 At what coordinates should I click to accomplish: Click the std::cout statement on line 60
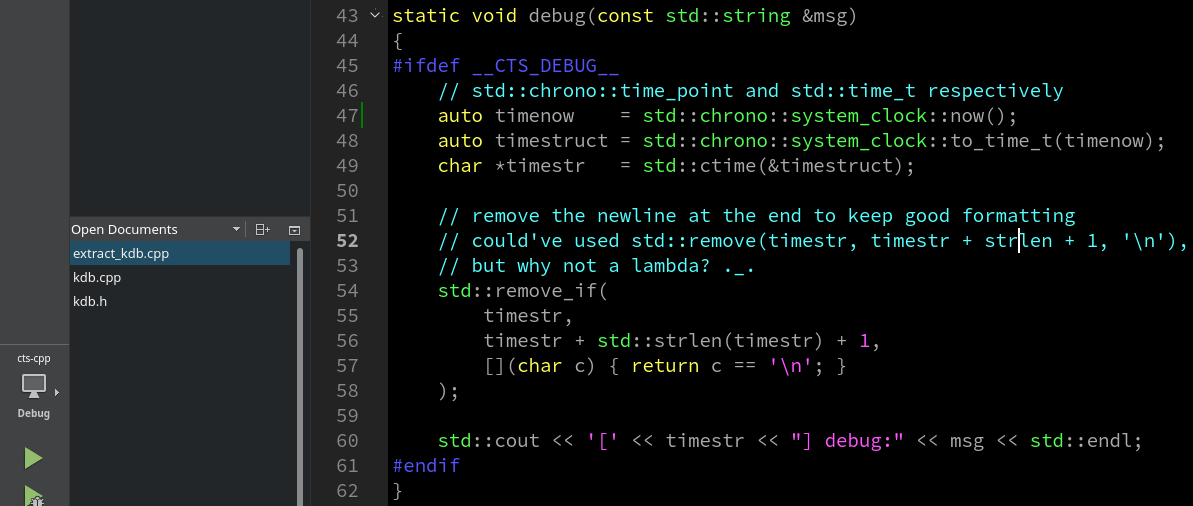tap(488, 441)
